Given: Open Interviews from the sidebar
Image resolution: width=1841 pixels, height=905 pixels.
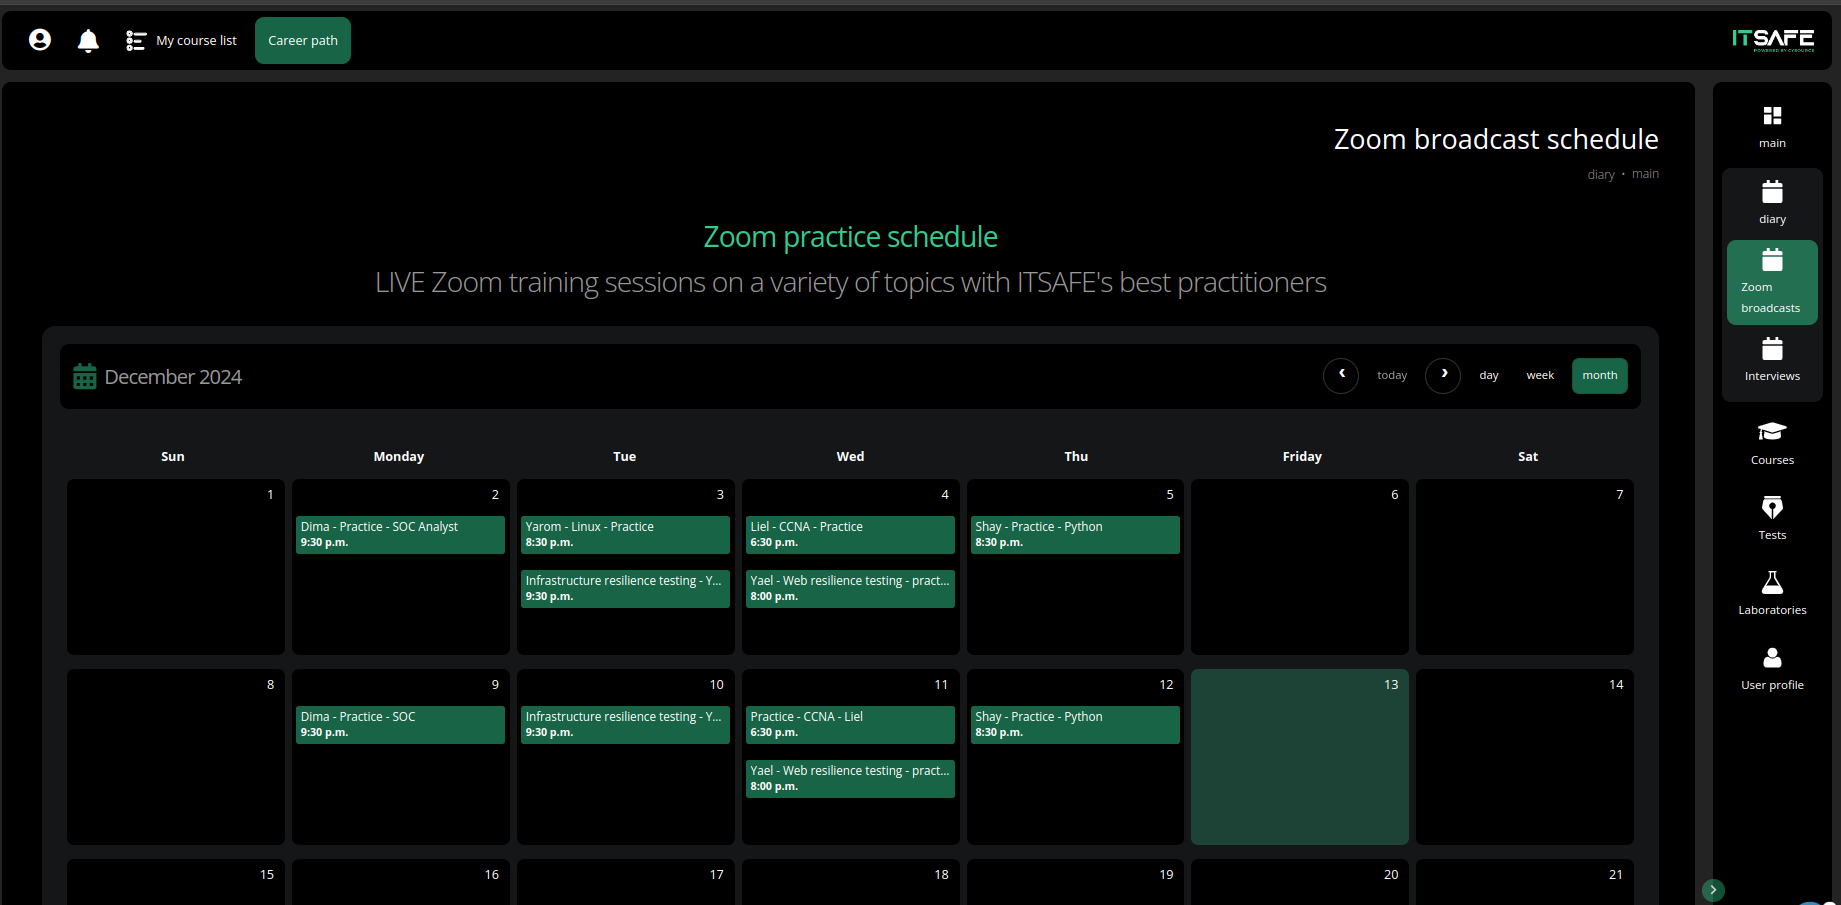Looking at the screenshot, I should 1772,360.
